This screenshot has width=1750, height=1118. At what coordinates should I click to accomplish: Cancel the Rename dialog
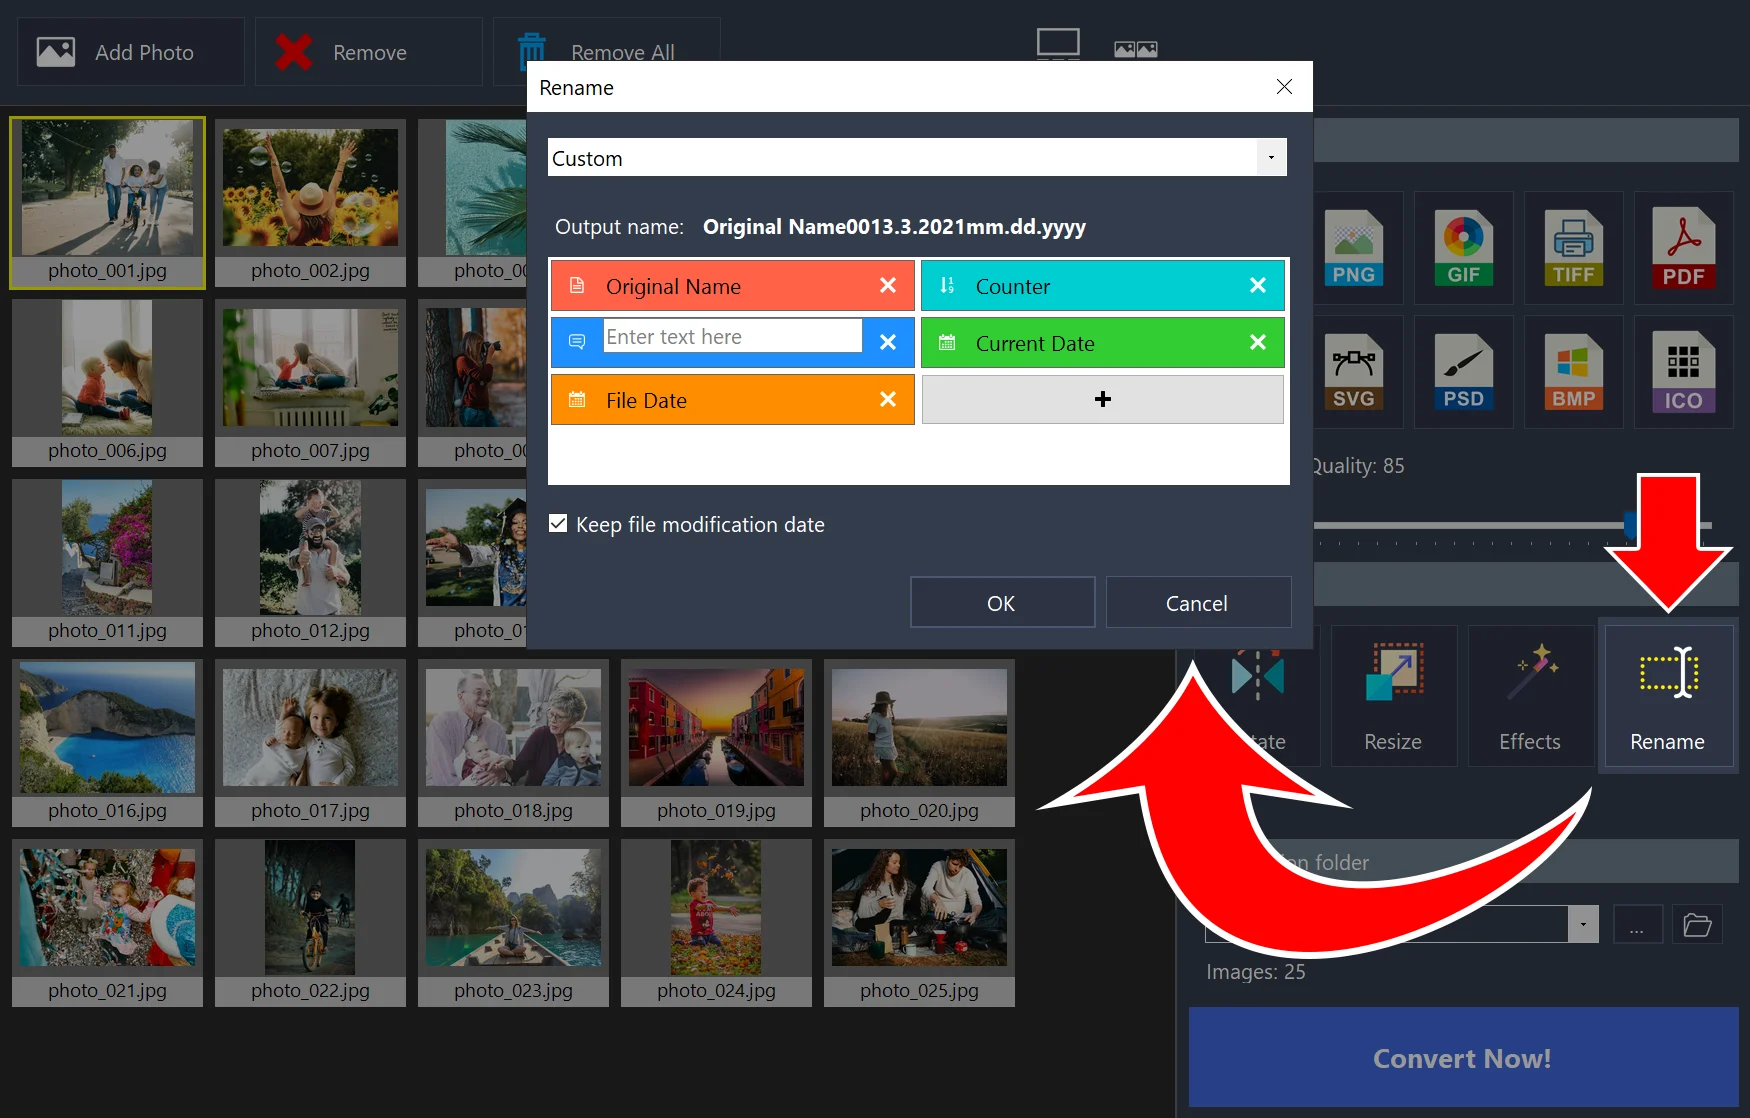click(x=1197, y=603)
